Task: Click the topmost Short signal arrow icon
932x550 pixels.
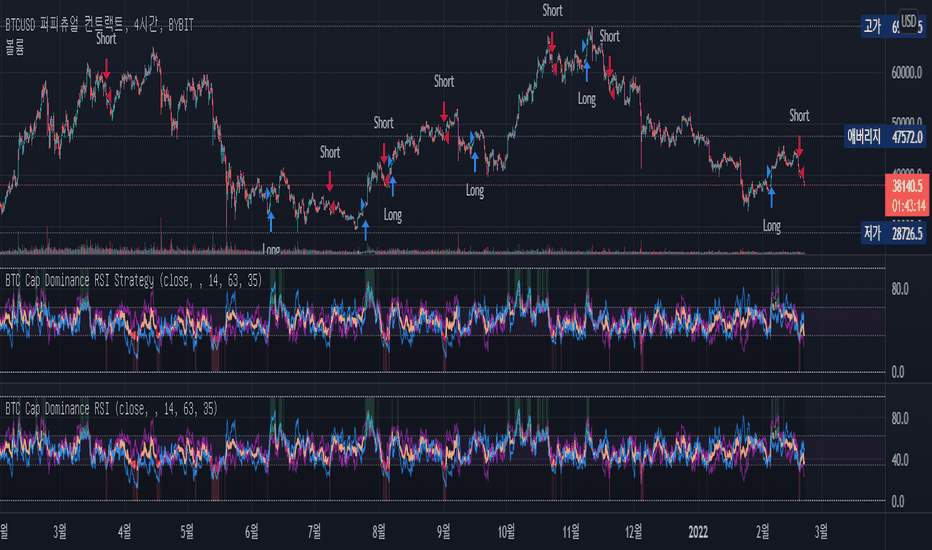Action: (552, 42)
